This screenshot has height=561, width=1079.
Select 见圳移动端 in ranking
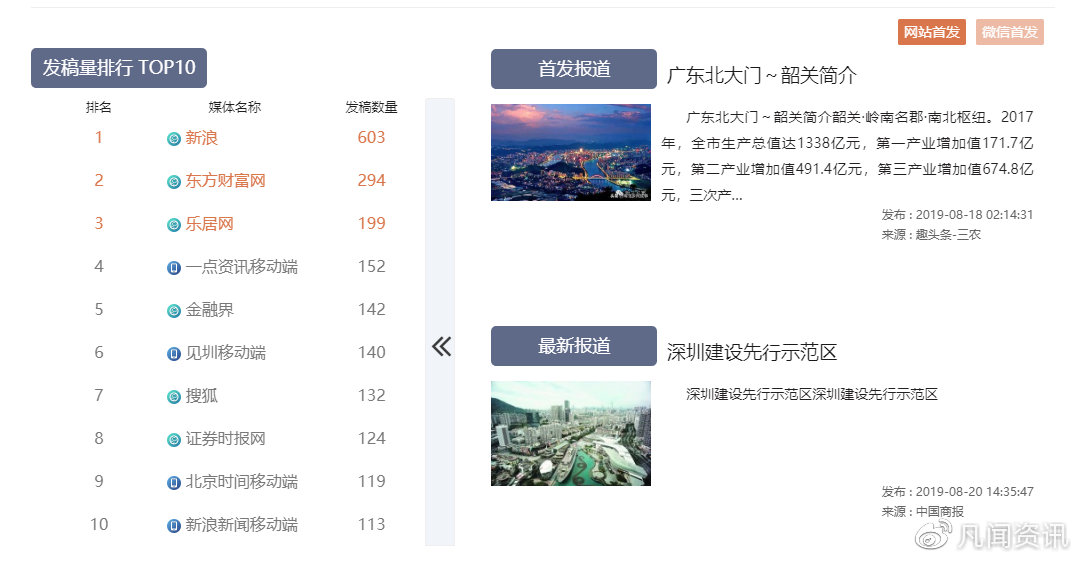click(x=226, y=353)
